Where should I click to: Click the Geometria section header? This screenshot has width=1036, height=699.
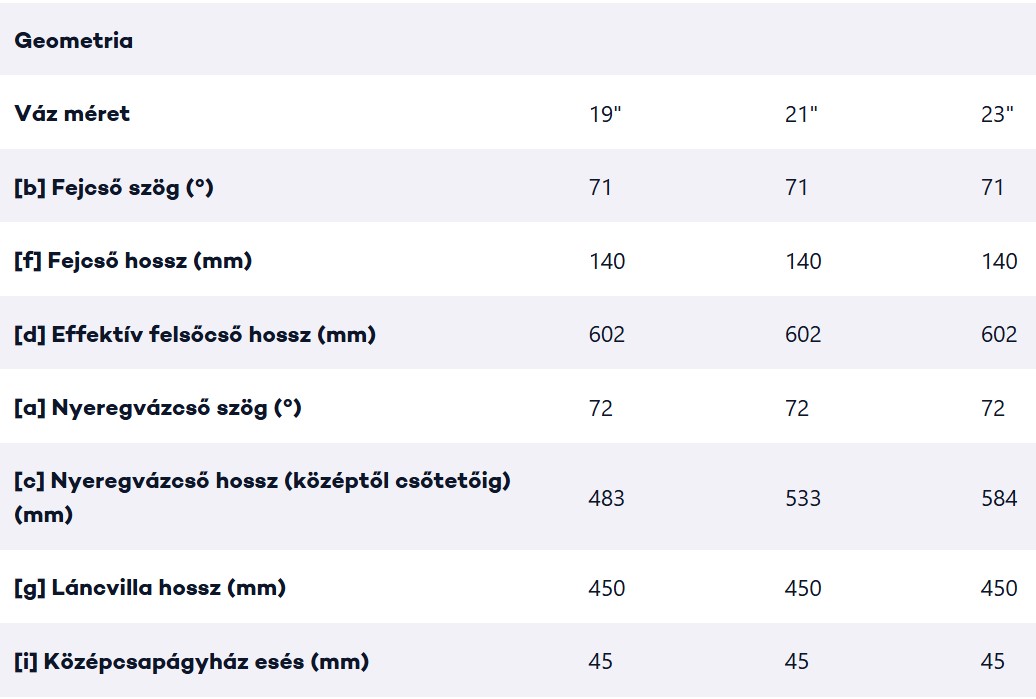point(73,40)
